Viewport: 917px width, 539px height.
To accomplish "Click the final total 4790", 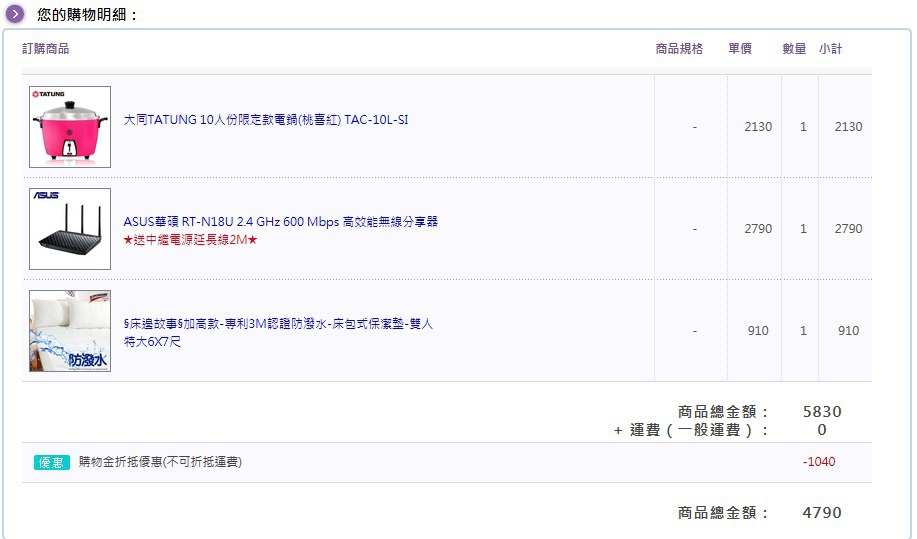I will pyautogui.click(x=822, y=513).
